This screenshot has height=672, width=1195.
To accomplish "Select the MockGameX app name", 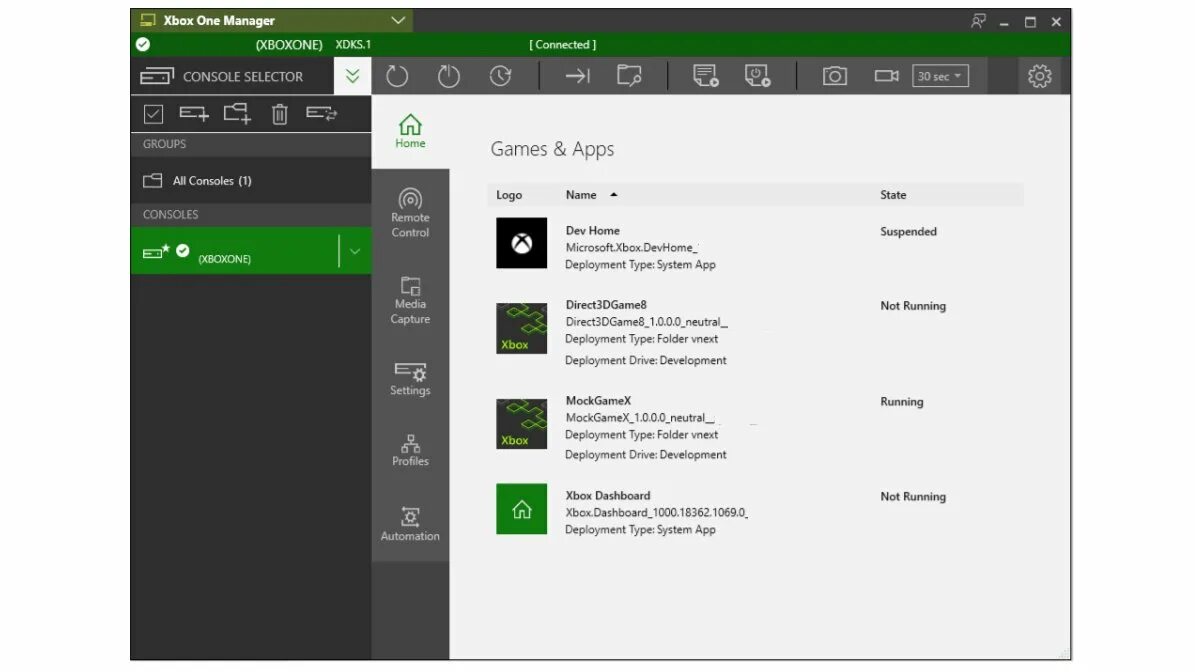I will [598, 401].
